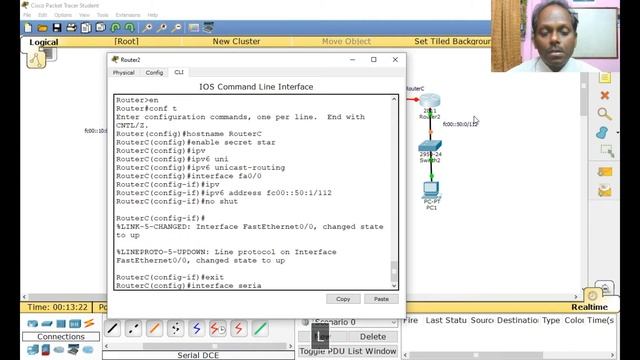Screen dimensions: 640x360
Task: Click the New Cluster button
Action: pos(236,41)
